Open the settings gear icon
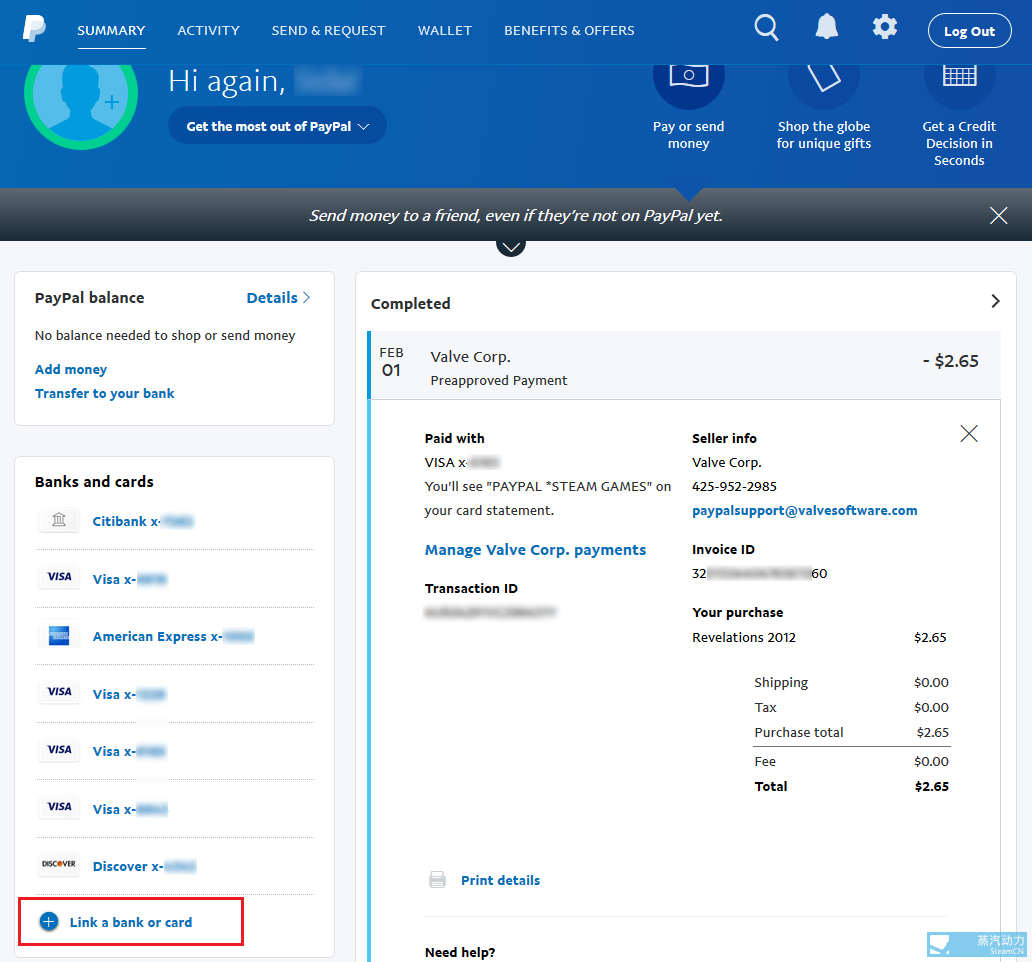 coord(885,28)
